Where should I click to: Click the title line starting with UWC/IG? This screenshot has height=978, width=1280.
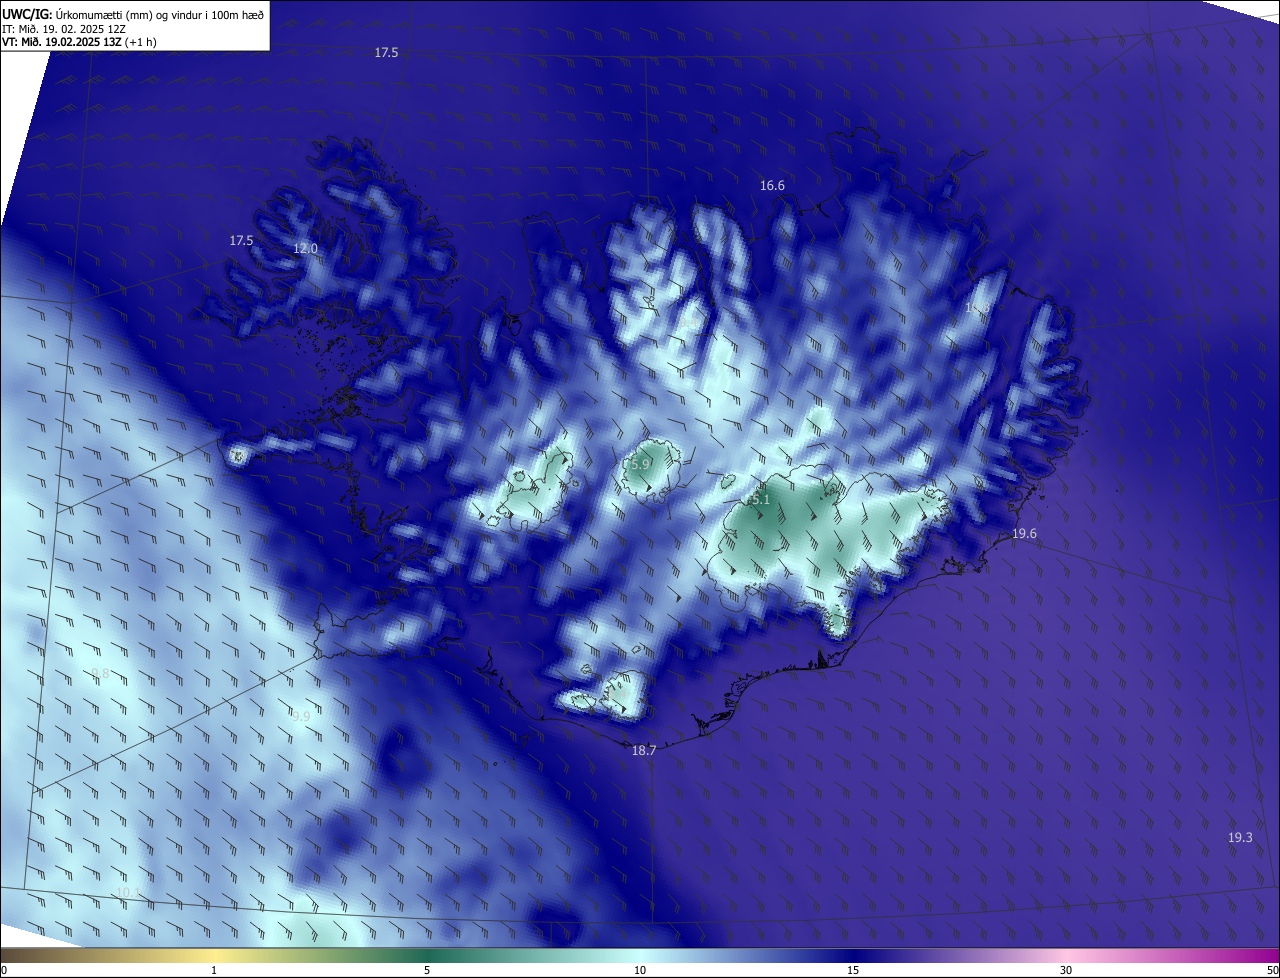(x=133, y=13)
